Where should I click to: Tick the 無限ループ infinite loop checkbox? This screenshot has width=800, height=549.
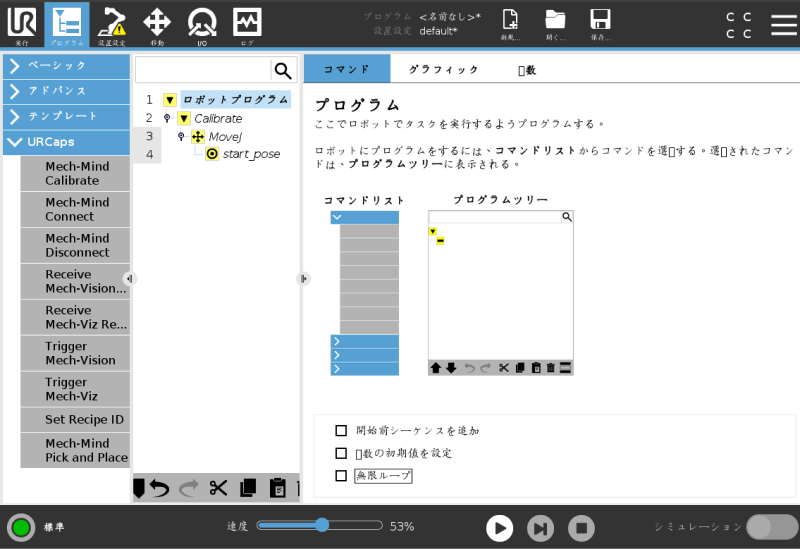(341, 476)
